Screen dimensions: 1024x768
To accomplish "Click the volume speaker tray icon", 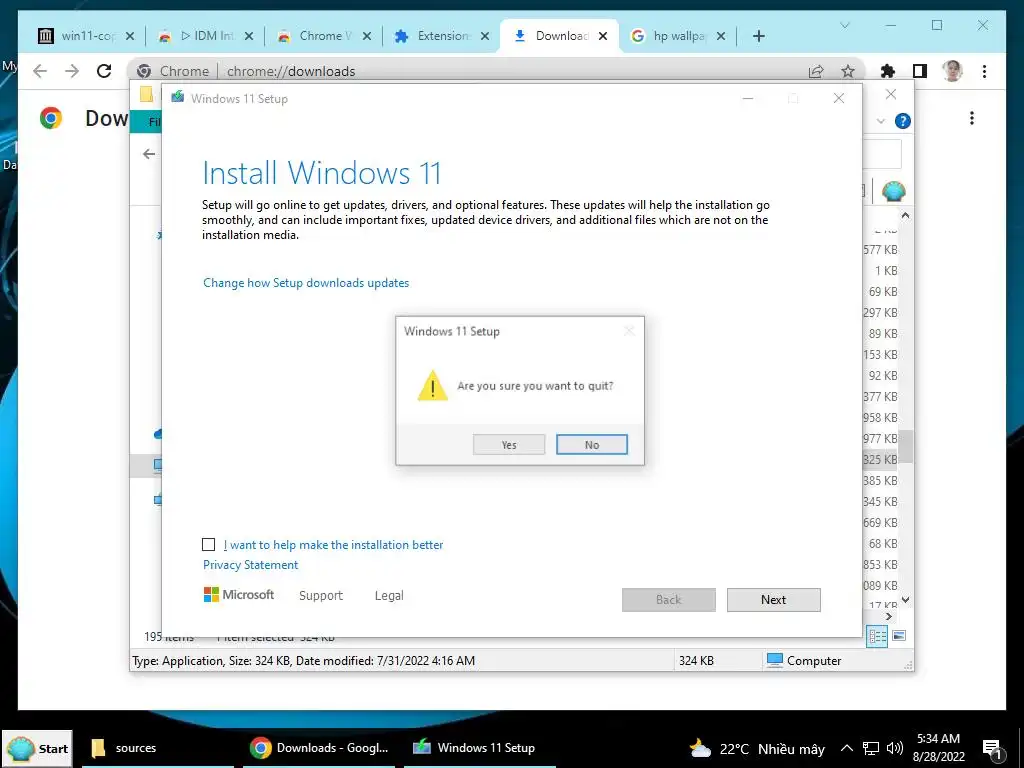I will 895,748.
